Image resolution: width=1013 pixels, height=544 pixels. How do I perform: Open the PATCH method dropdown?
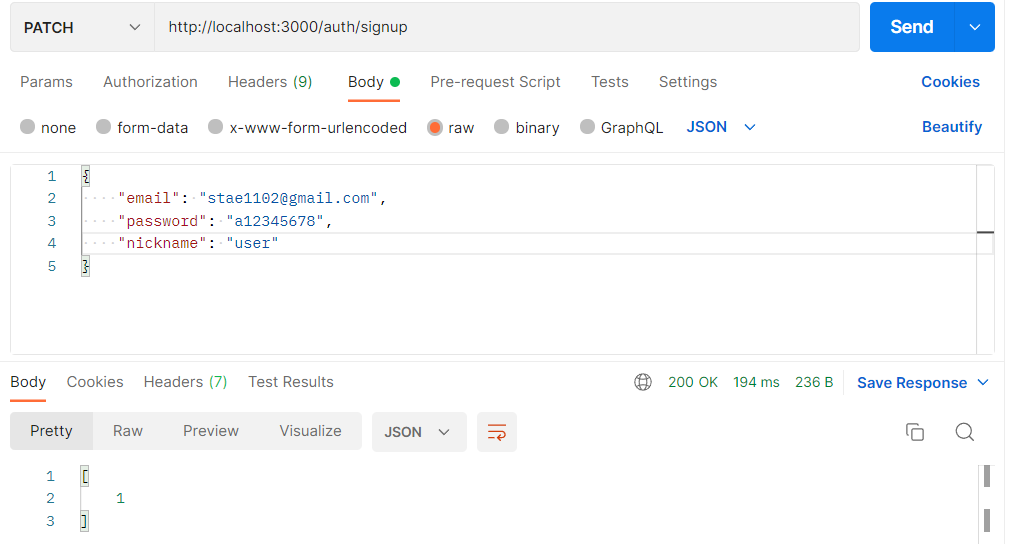pos(82,27)
